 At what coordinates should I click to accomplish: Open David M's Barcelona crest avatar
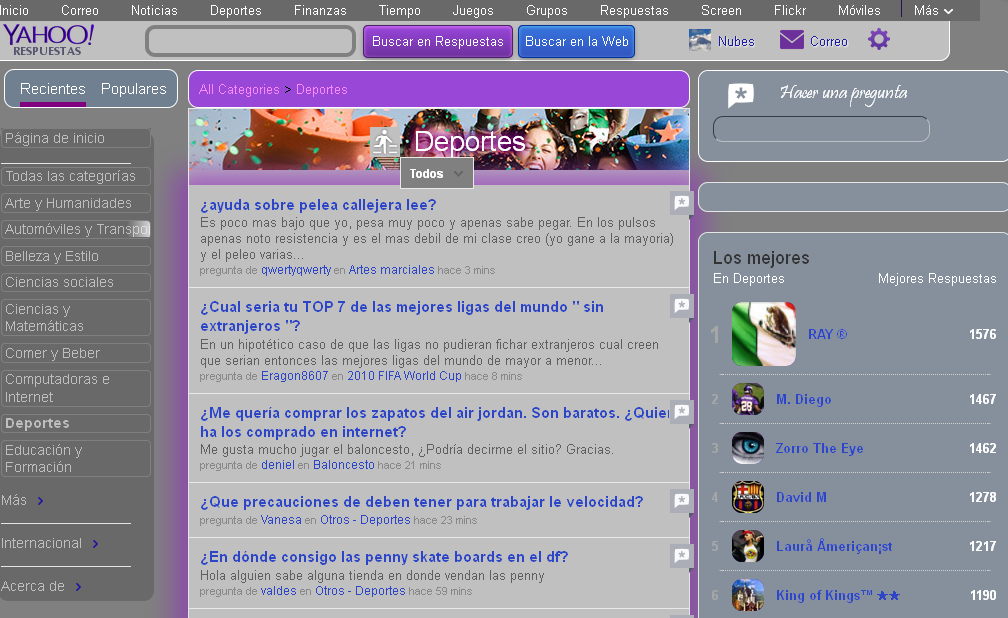748,497
